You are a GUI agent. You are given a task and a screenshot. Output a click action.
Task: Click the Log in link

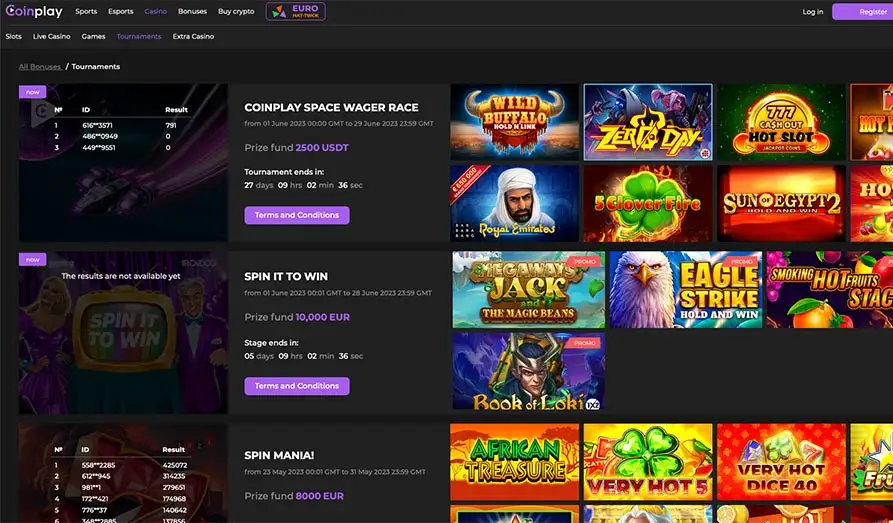point(813,12)
